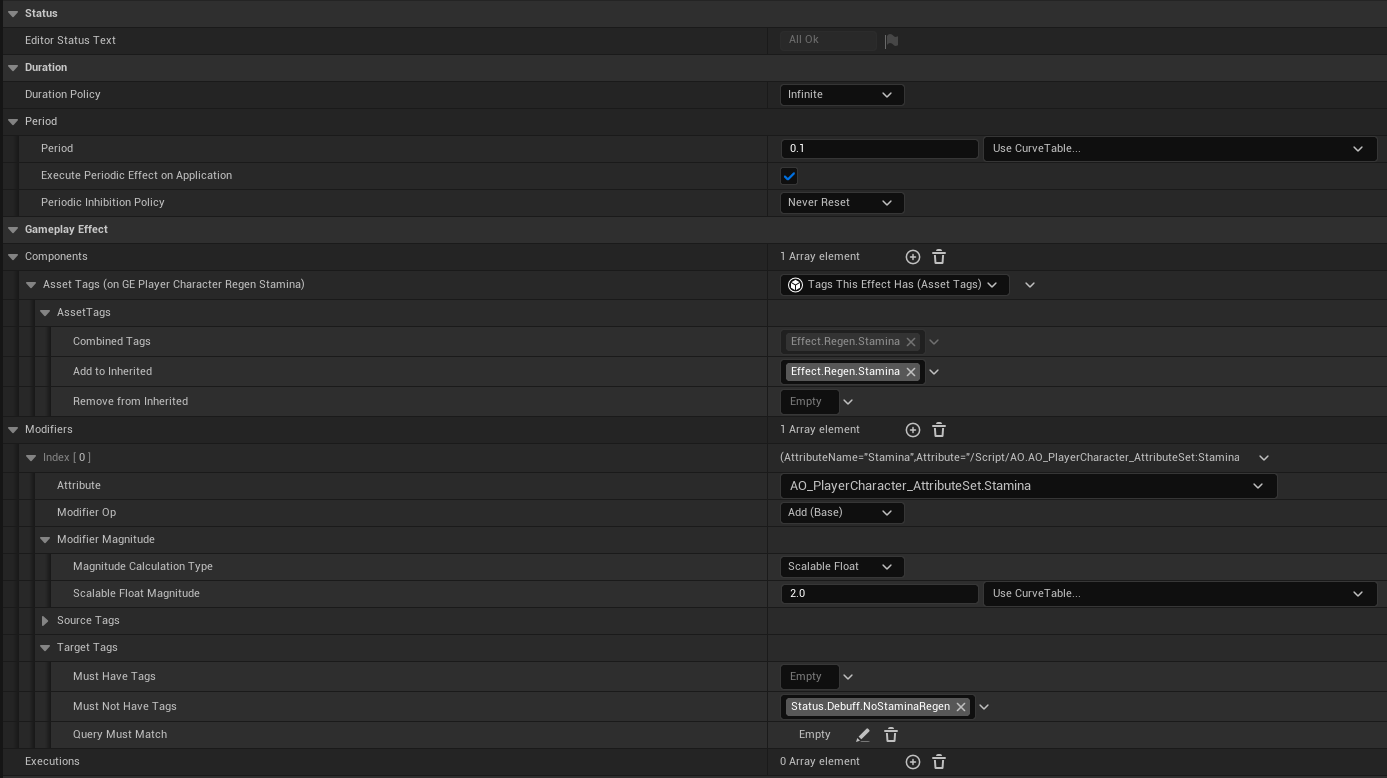Click X on Combined Tags Effect.Regen.Stamina
This screenshot has width=1387, height=778.
coord(911,342)
